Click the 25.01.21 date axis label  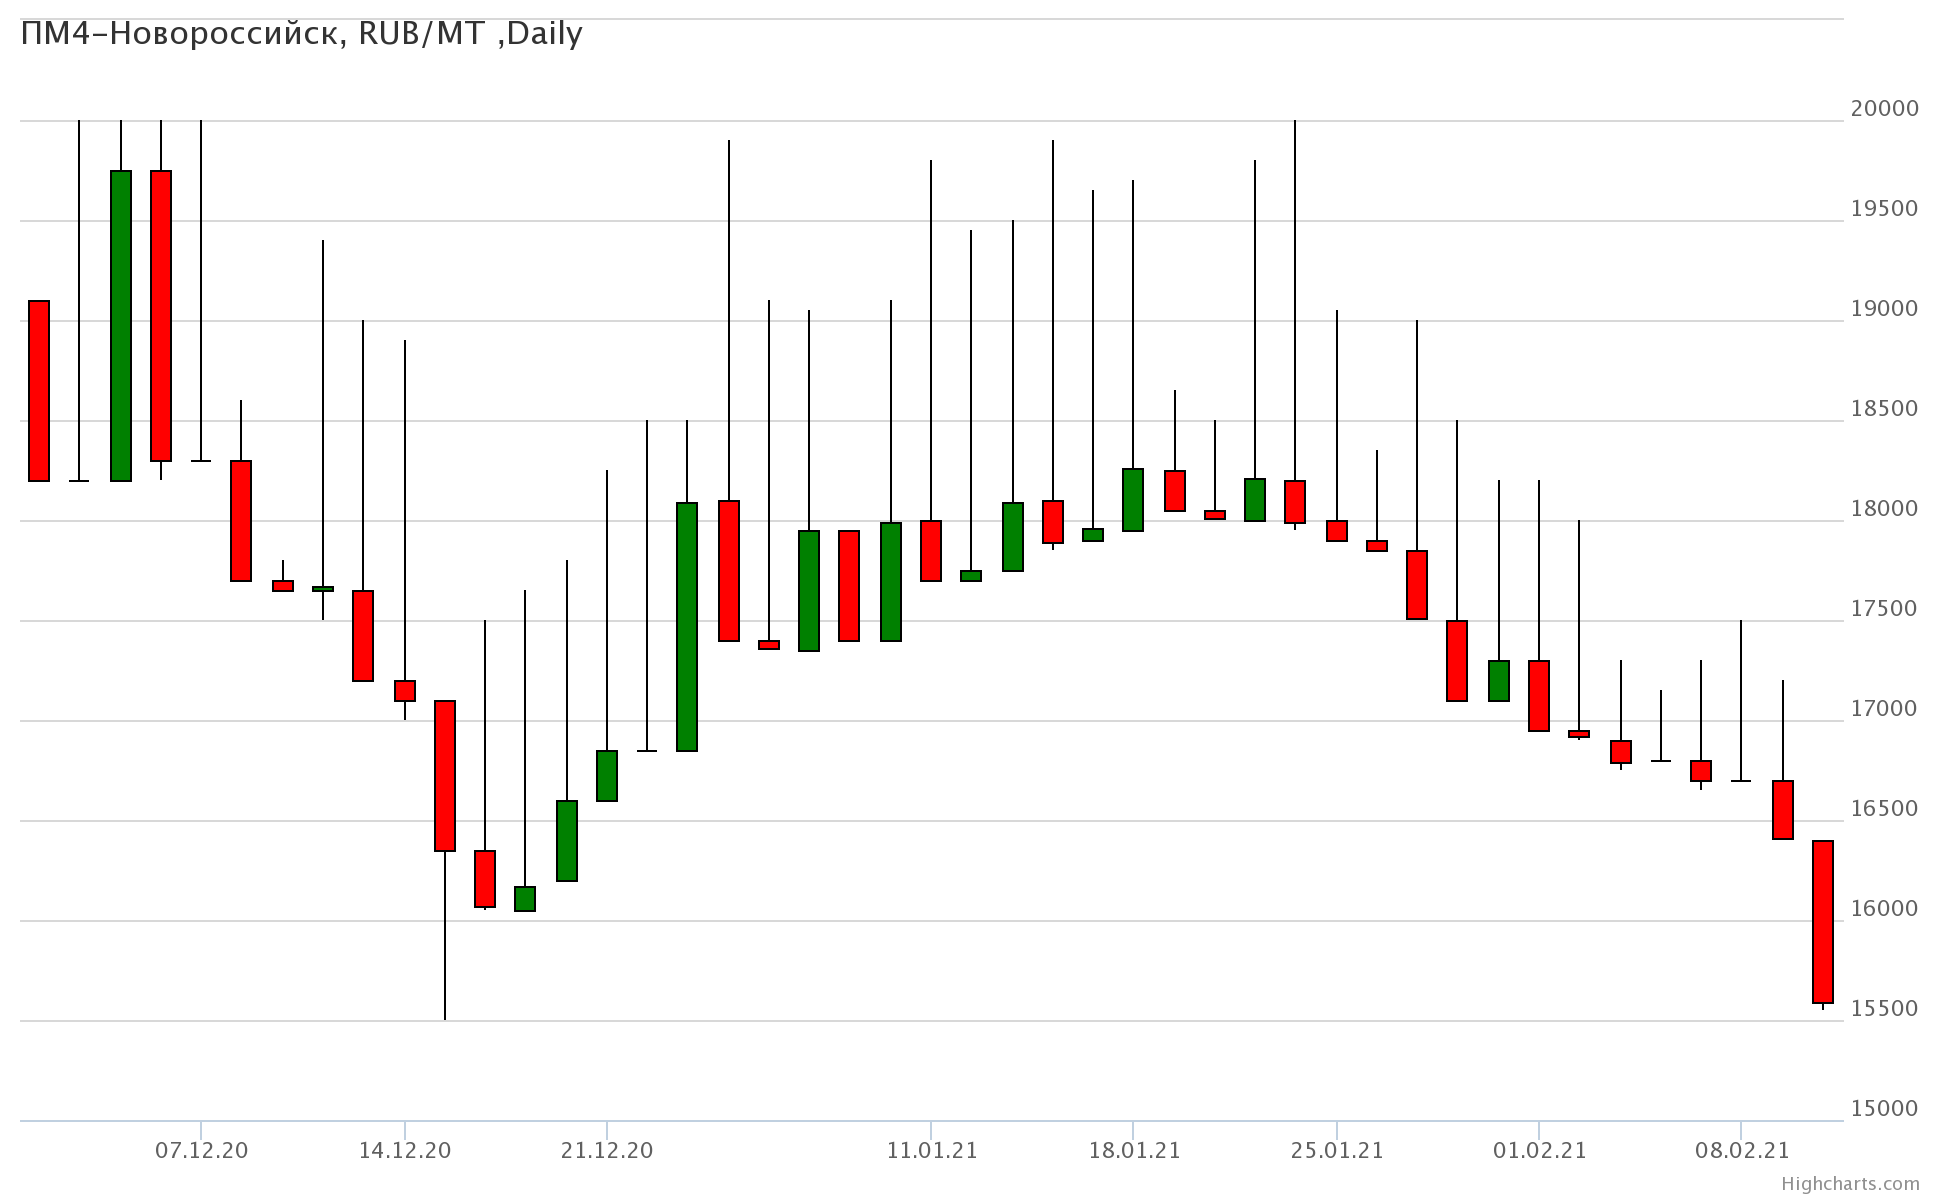(1337, 1151)
